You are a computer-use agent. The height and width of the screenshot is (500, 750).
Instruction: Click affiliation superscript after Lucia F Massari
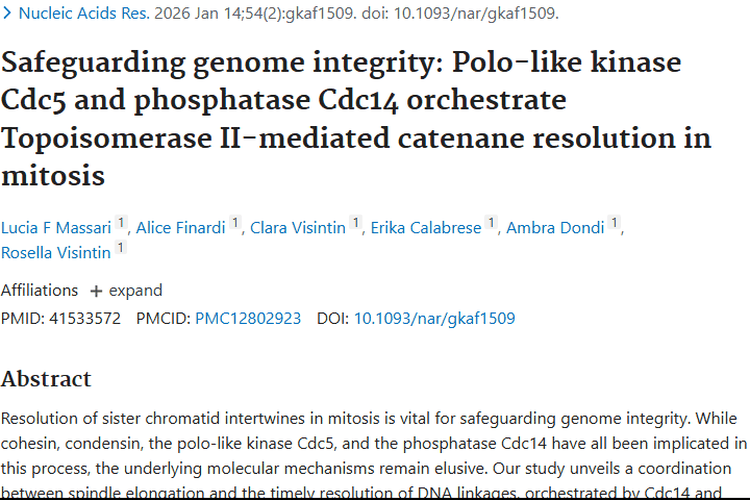coord(121,224)
